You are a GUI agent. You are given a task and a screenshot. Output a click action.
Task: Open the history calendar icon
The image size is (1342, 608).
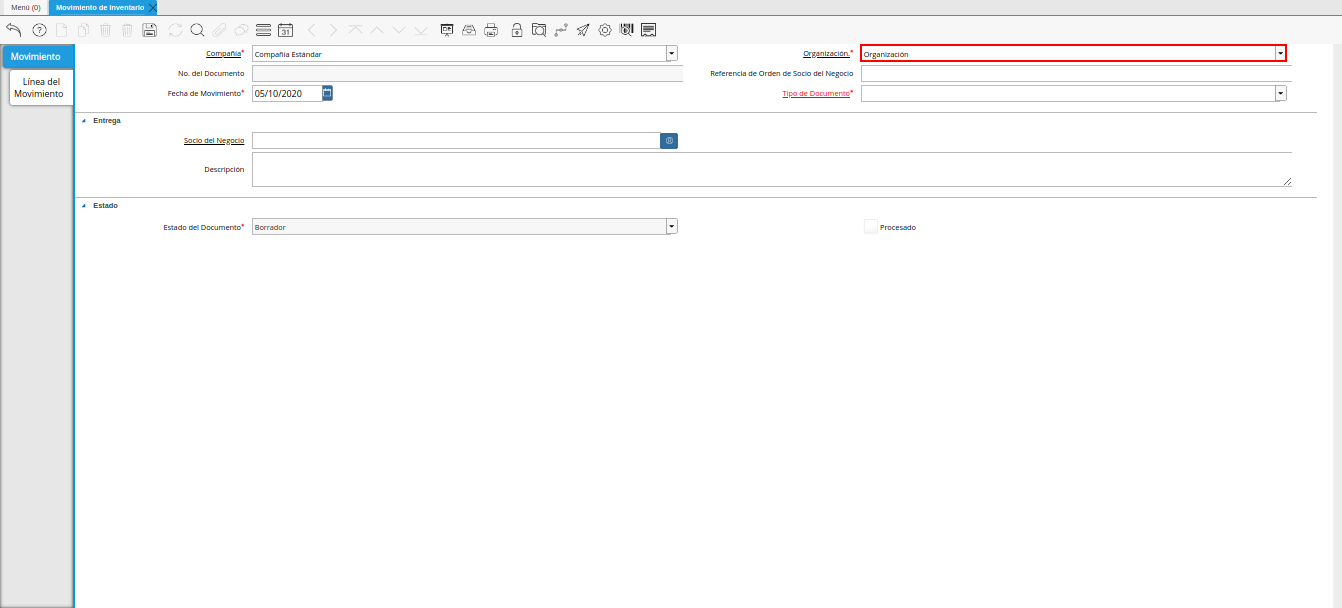(x=285, y=30)
